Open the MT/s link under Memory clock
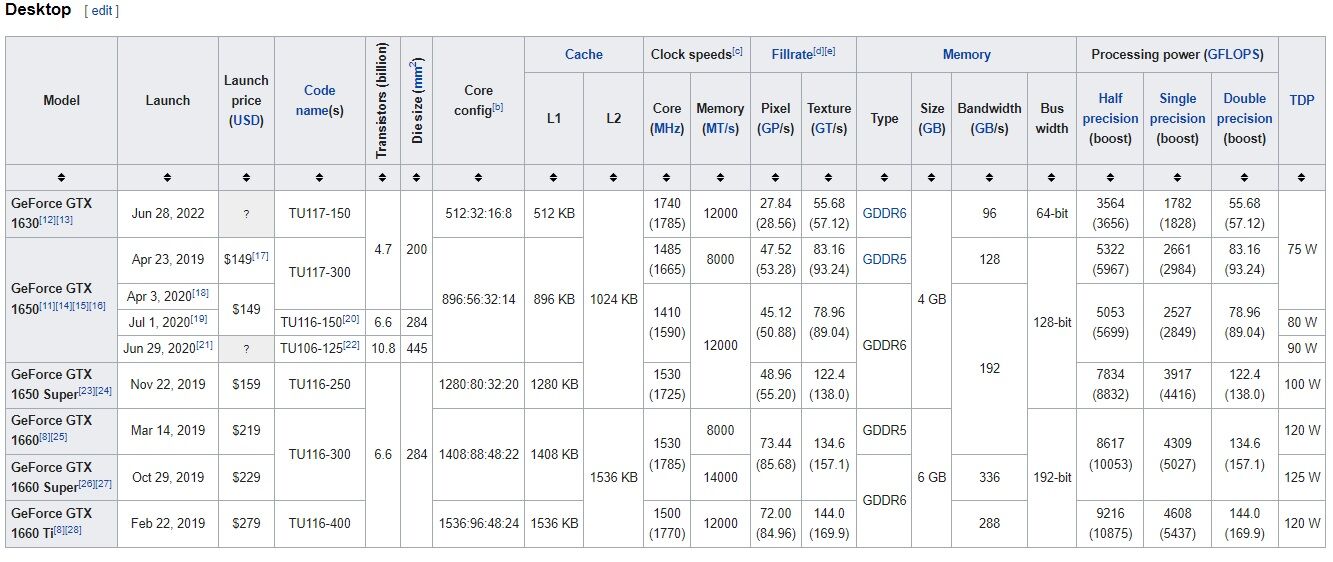The width and height of the screenshot is (1333, 562). (721, 128)
